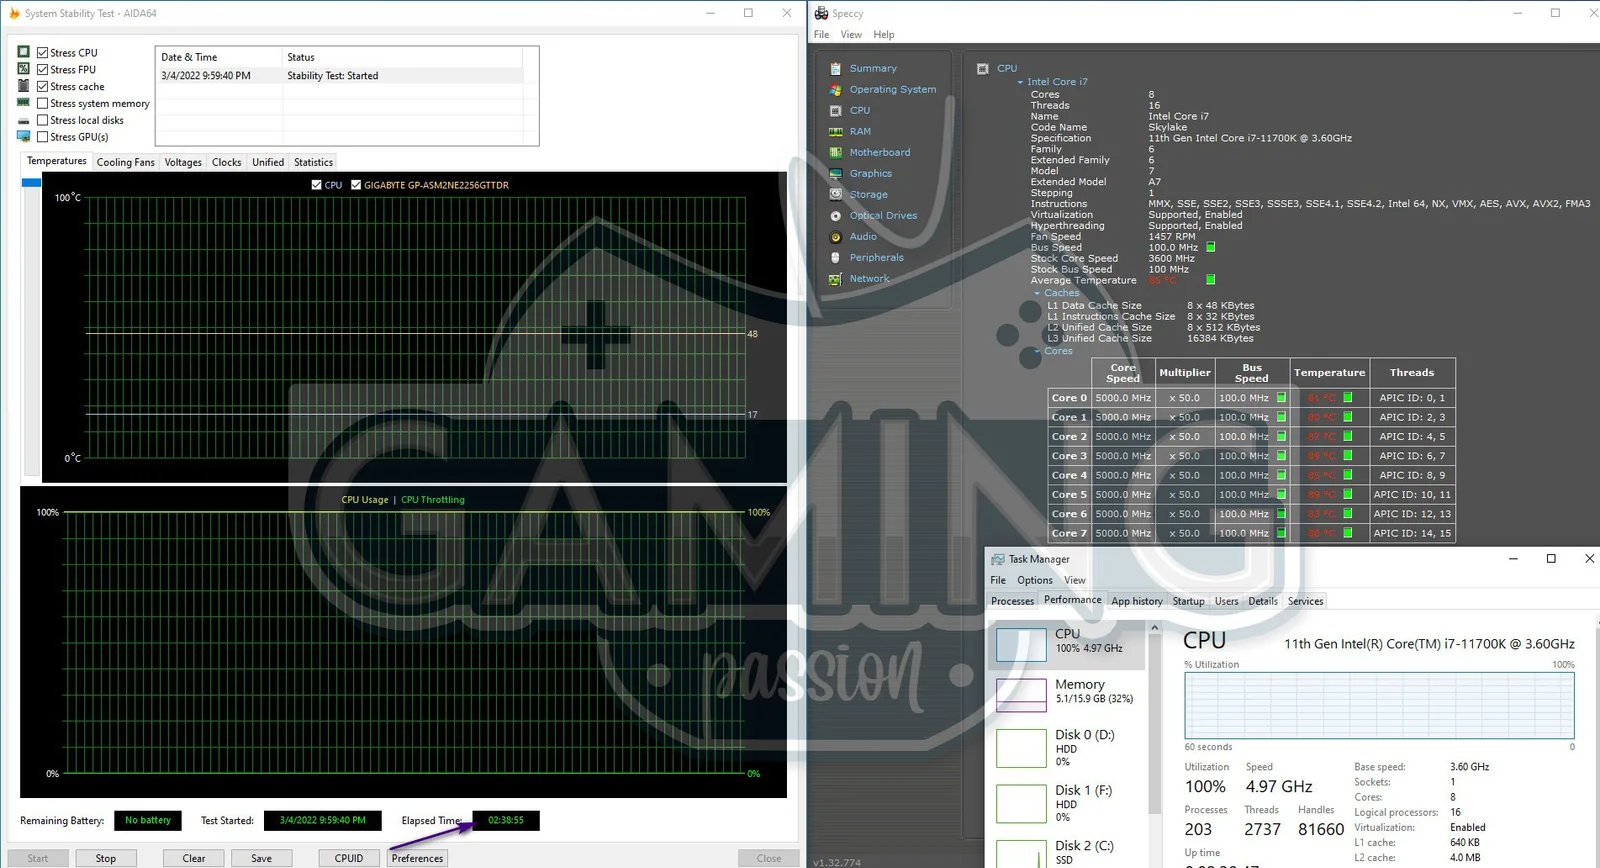Collapse the Cores section in Speccy
Screen dimensions: 1600x868
1037,351
